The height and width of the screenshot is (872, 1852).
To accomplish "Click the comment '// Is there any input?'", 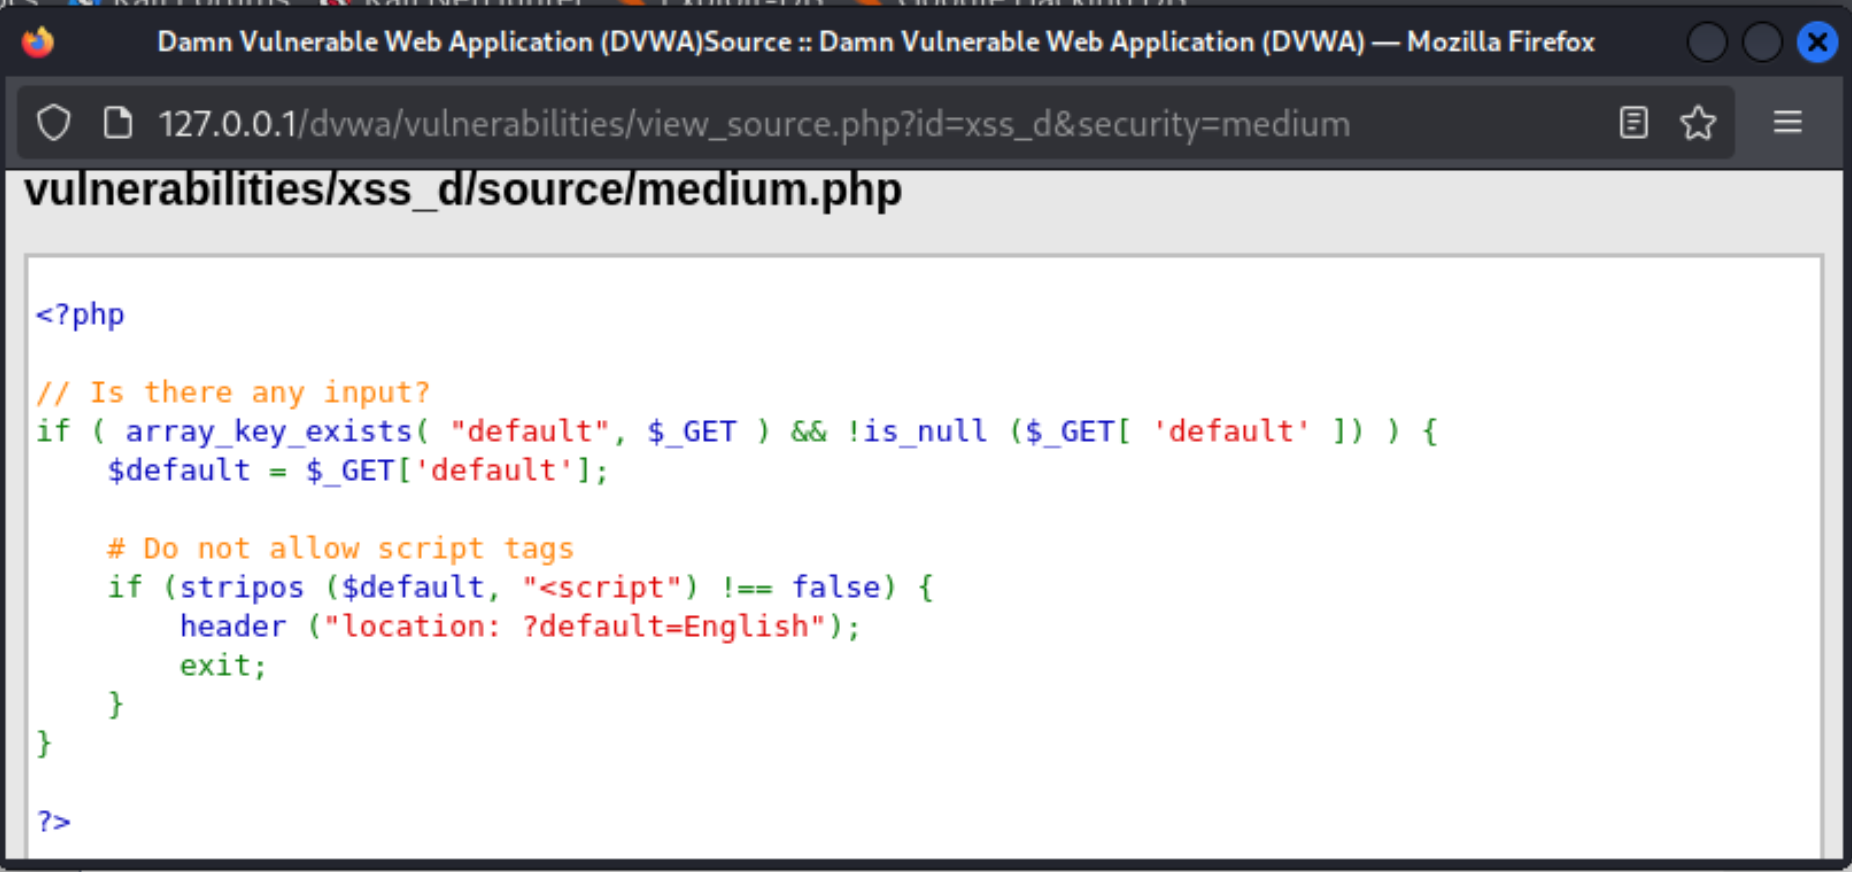I will tap(233, 392).
